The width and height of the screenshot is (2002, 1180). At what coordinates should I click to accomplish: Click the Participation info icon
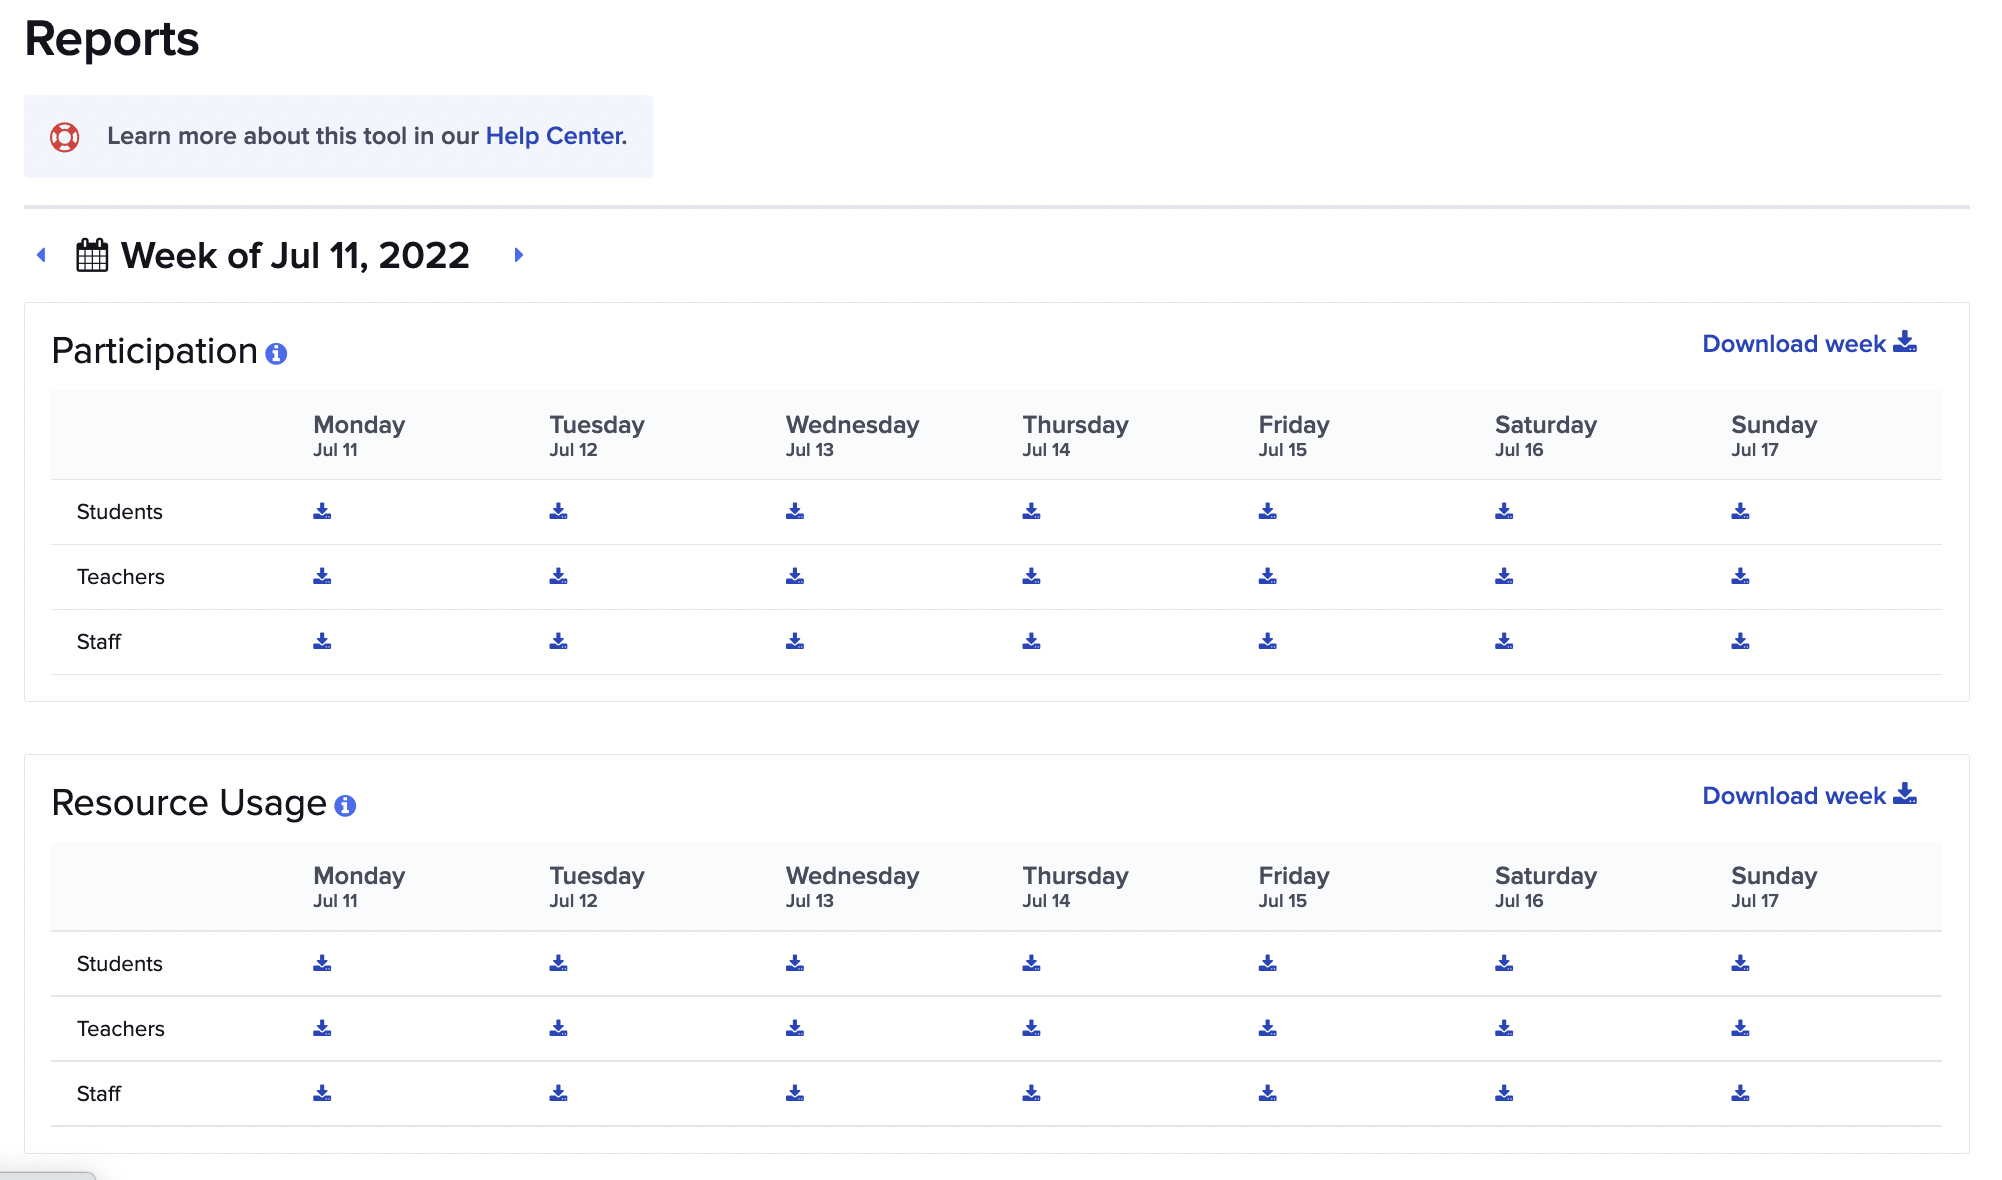tap(276, 353)
